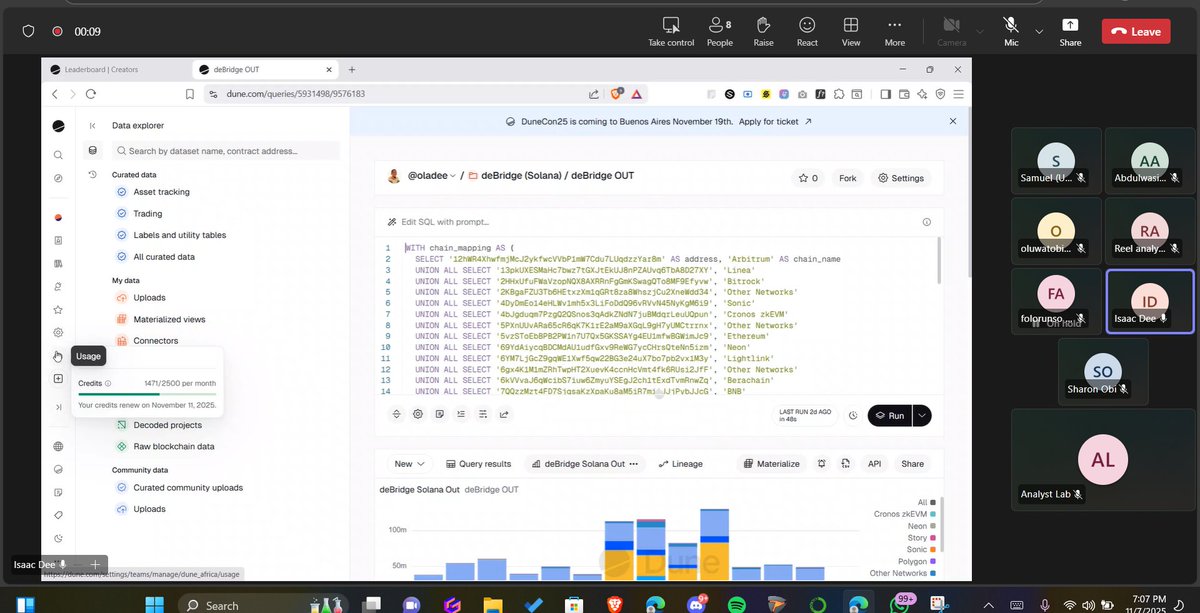The image size is (1200, 613).
Task: Click the Share button above the chart
Action: point(912,464)
